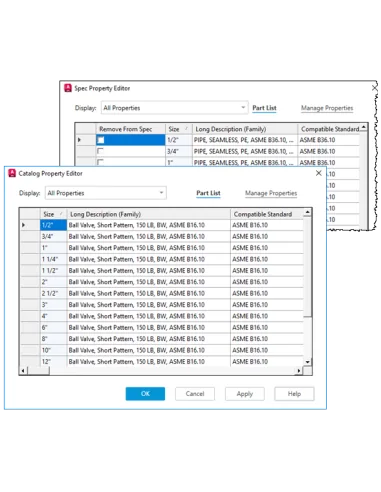Image resolution: width=381 pixels, height=492 pixels.
Task: Select the 1/2" size cell in catalog
Action: (x=53, y=225)
